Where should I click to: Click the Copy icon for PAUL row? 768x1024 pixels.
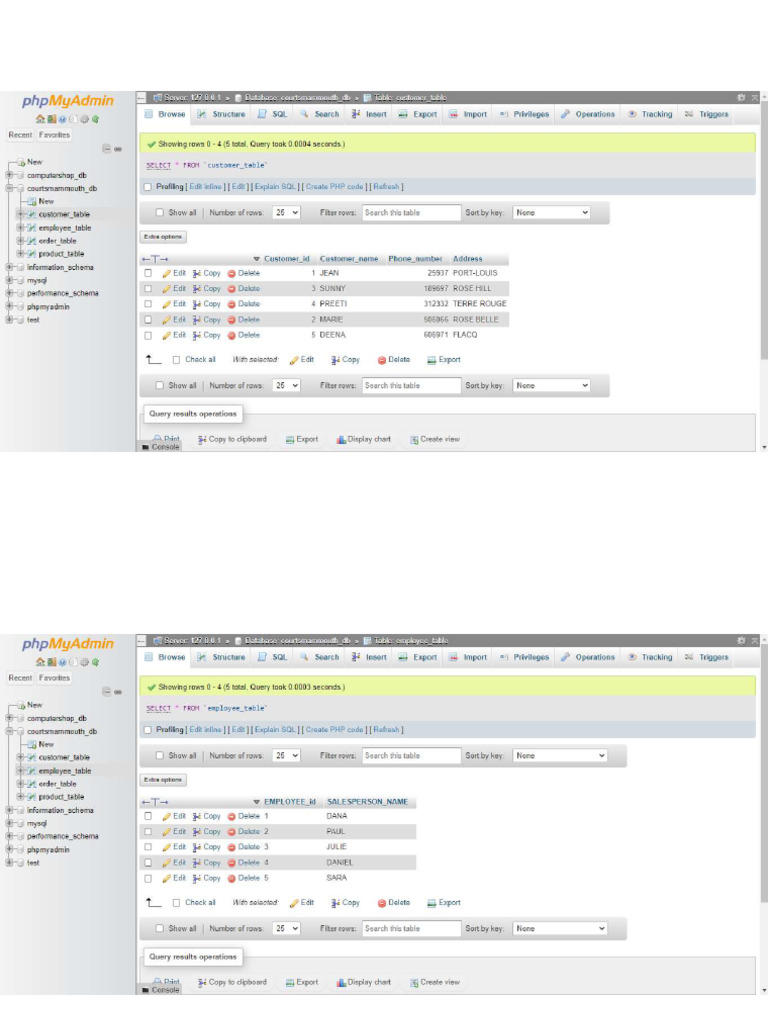click(x=197, y=832)
